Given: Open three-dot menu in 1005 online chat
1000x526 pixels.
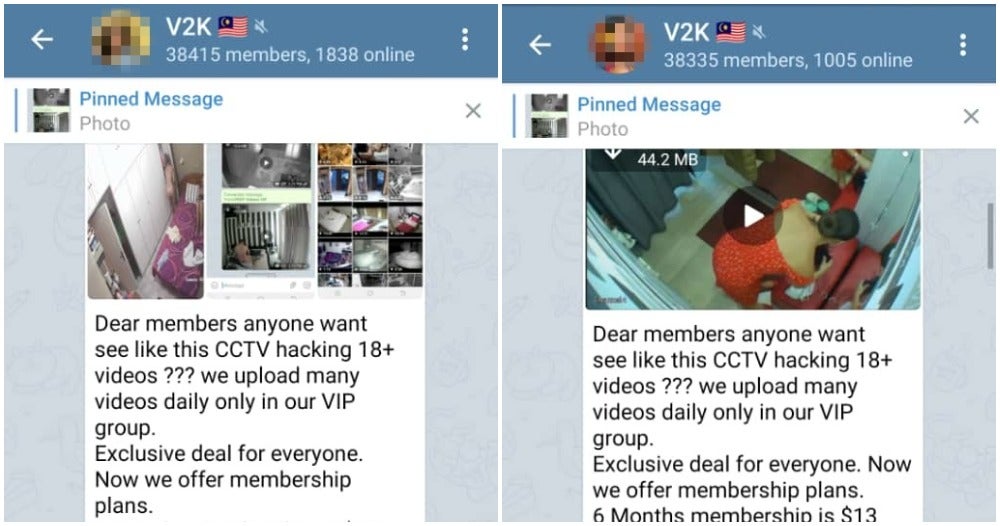Looking at the screenshot, I should tap(963, 45).
